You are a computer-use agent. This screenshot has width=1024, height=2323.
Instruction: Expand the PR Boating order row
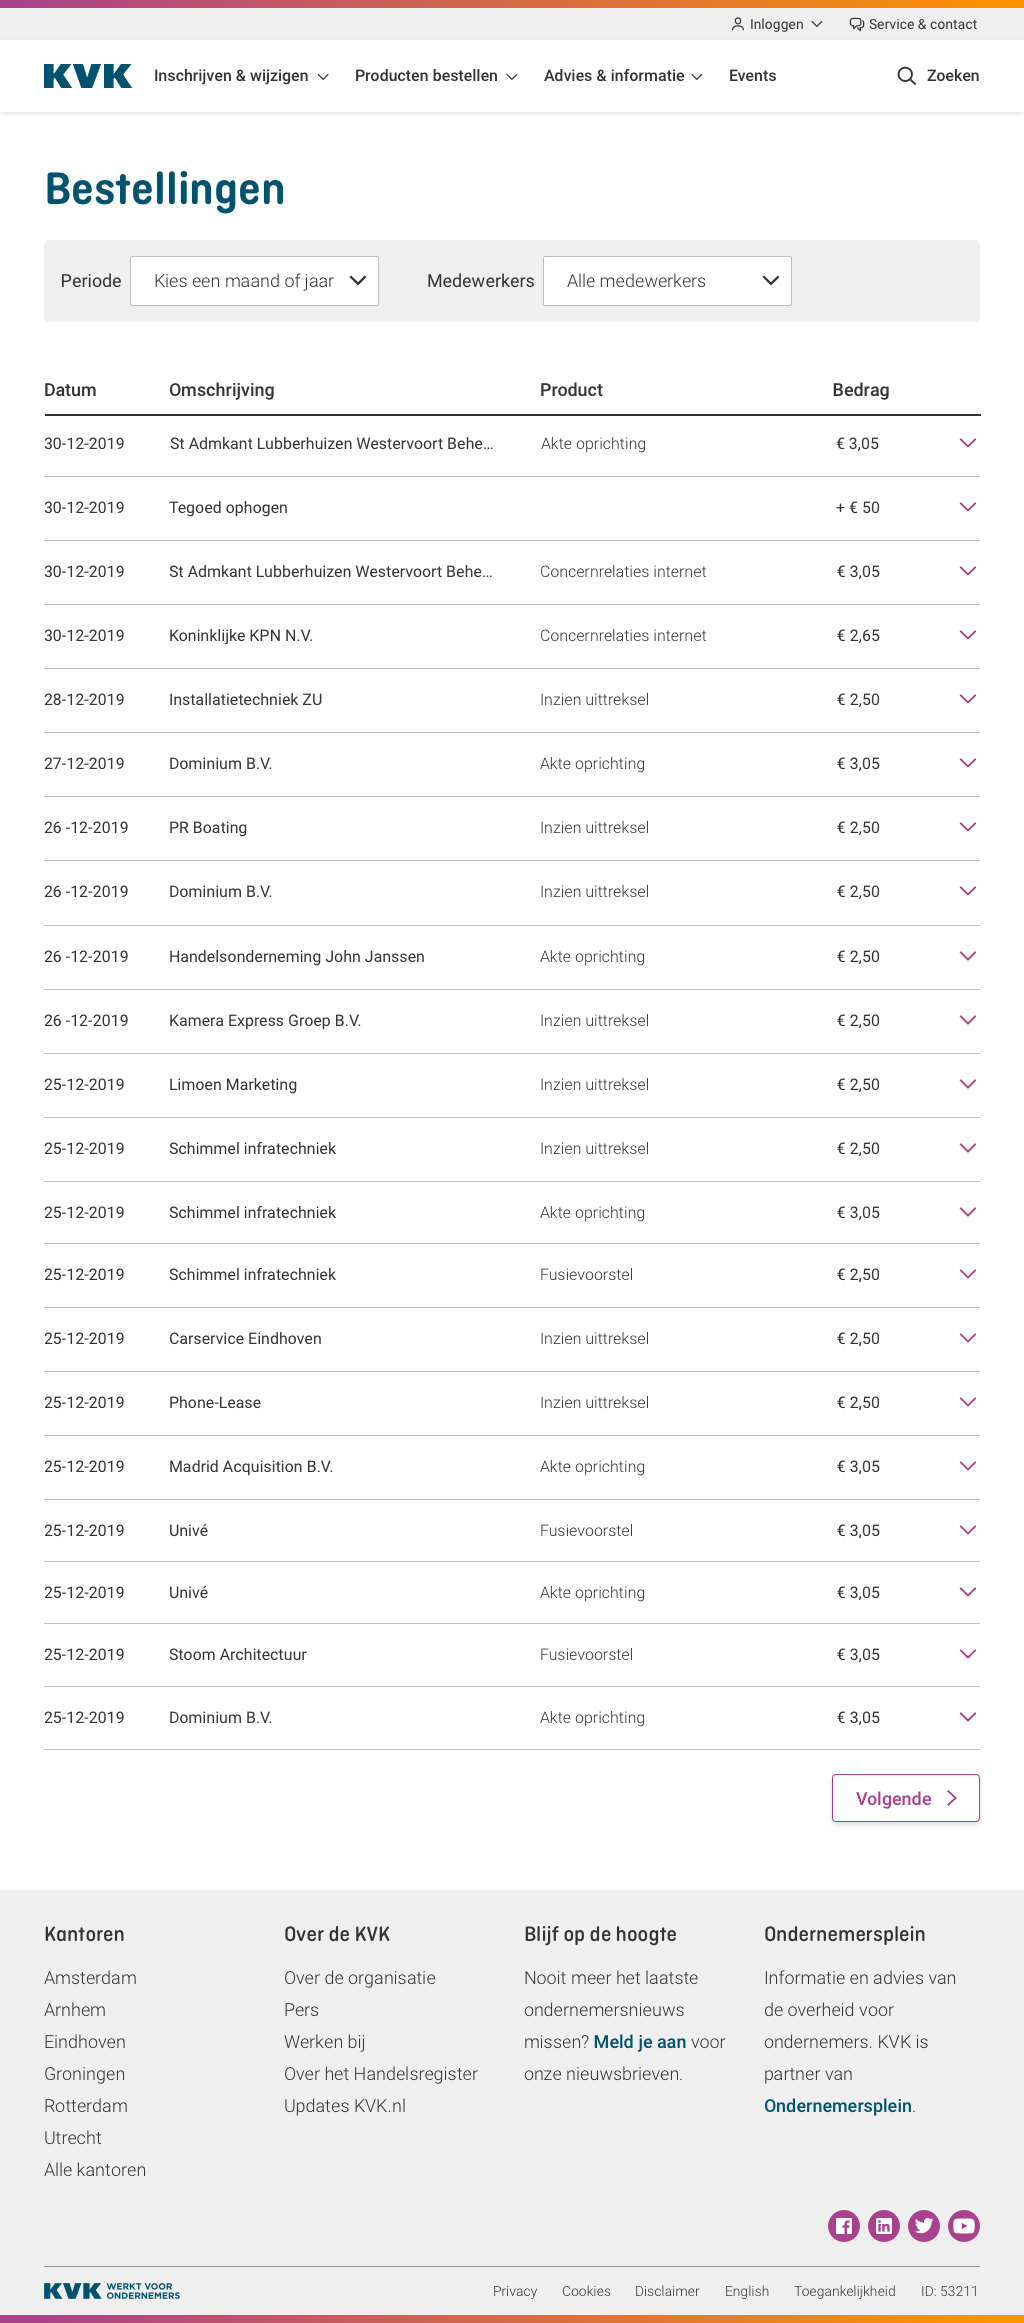[967, 827]
